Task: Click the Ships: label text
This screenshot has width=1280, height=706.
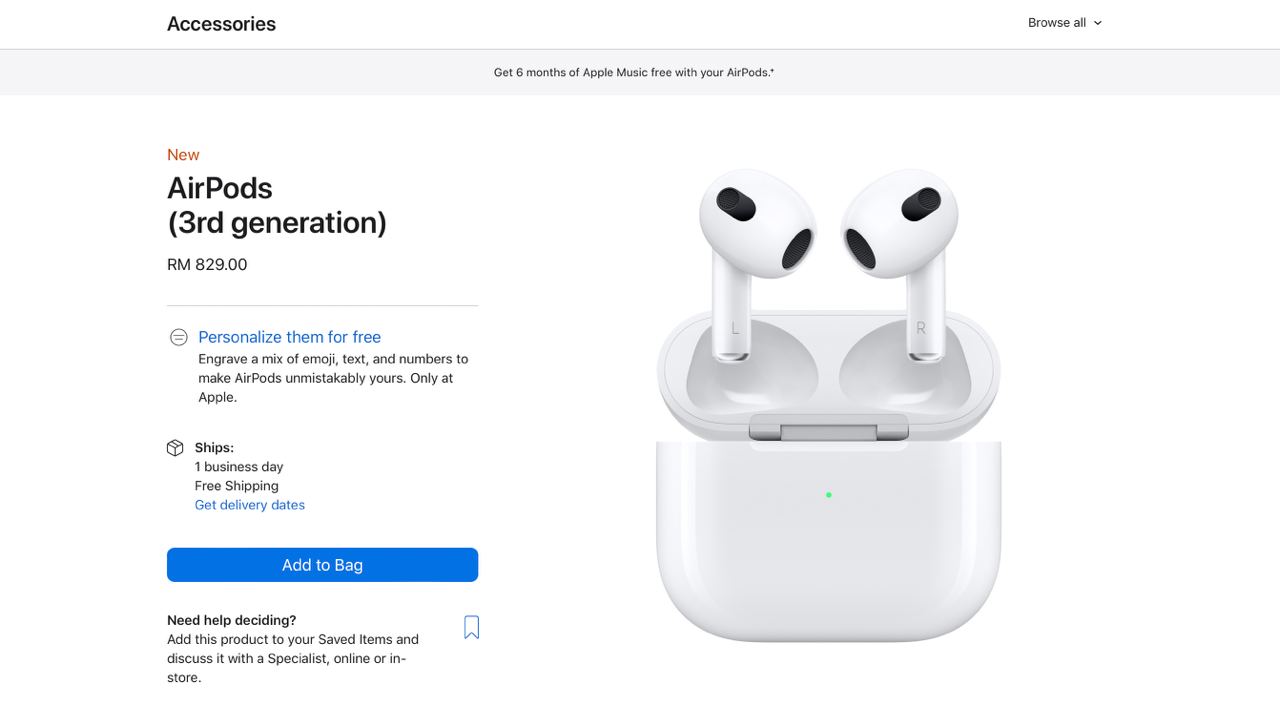Action: coord(214,448)
